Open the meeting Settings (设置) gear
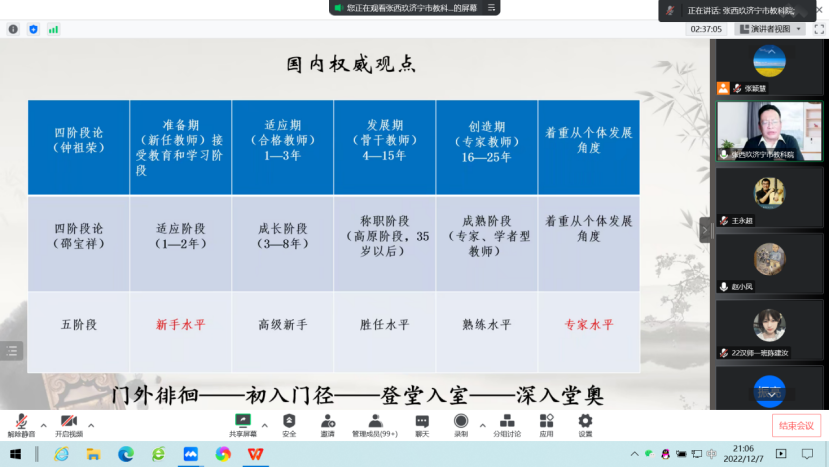This screenshot has height=467, width=830. (x=585, y=422)
